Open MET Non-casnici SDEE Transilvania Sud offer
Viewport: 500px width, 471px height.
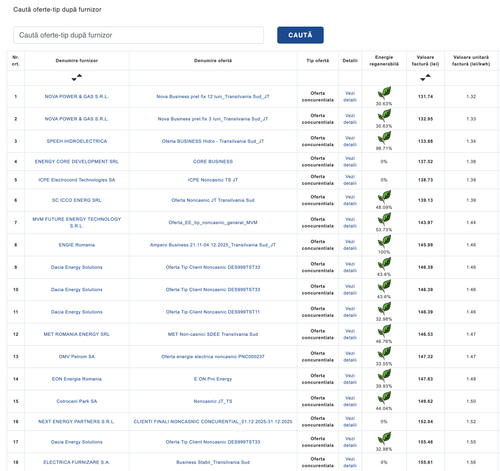pos(213,334)
